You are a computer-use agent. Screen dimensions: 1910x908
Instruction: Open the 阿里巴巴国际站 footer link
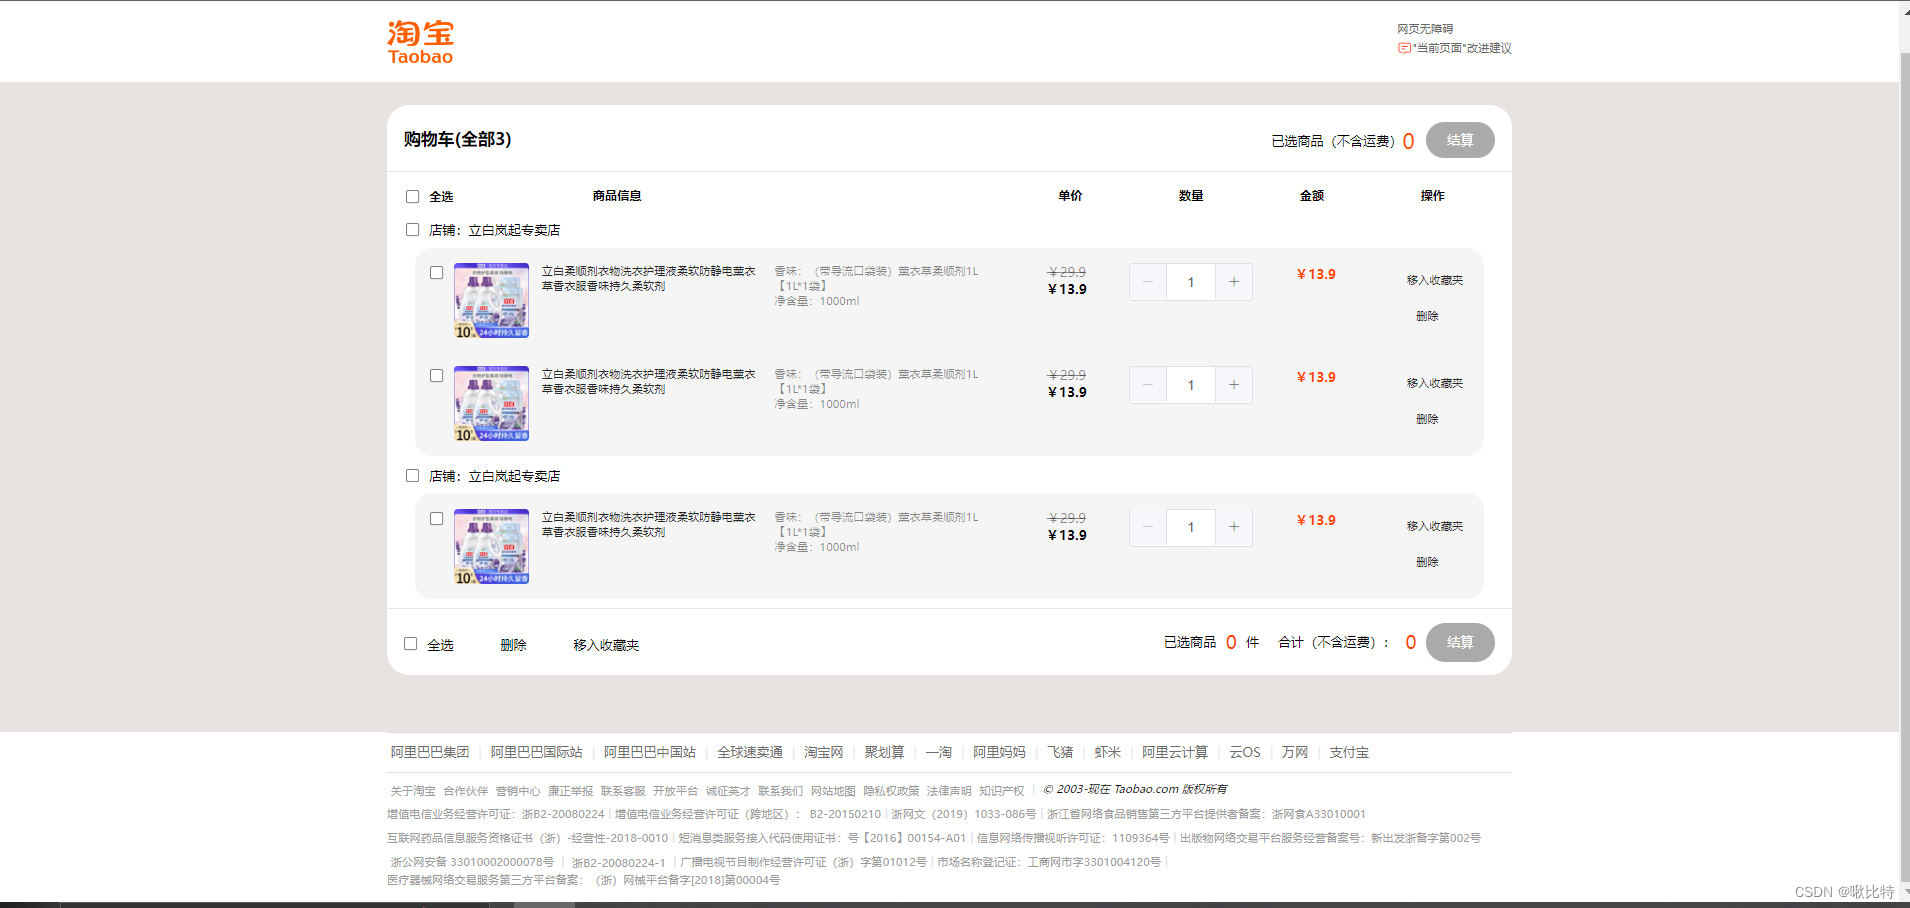pyautogui.click(x=536, y=752)
